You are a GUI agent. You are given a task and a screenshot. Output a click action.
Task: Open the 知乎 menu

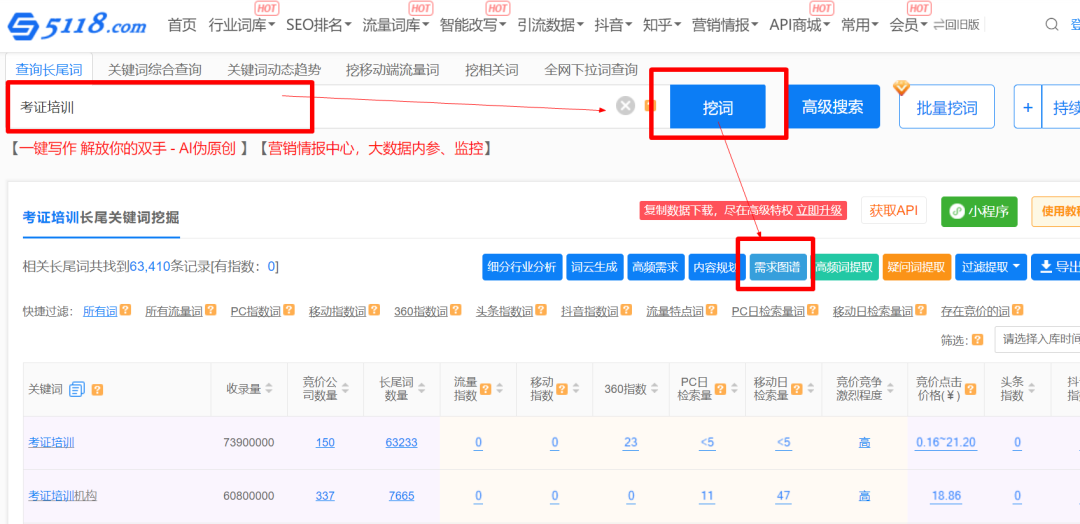pyautogui.click(x=661, y=25)
